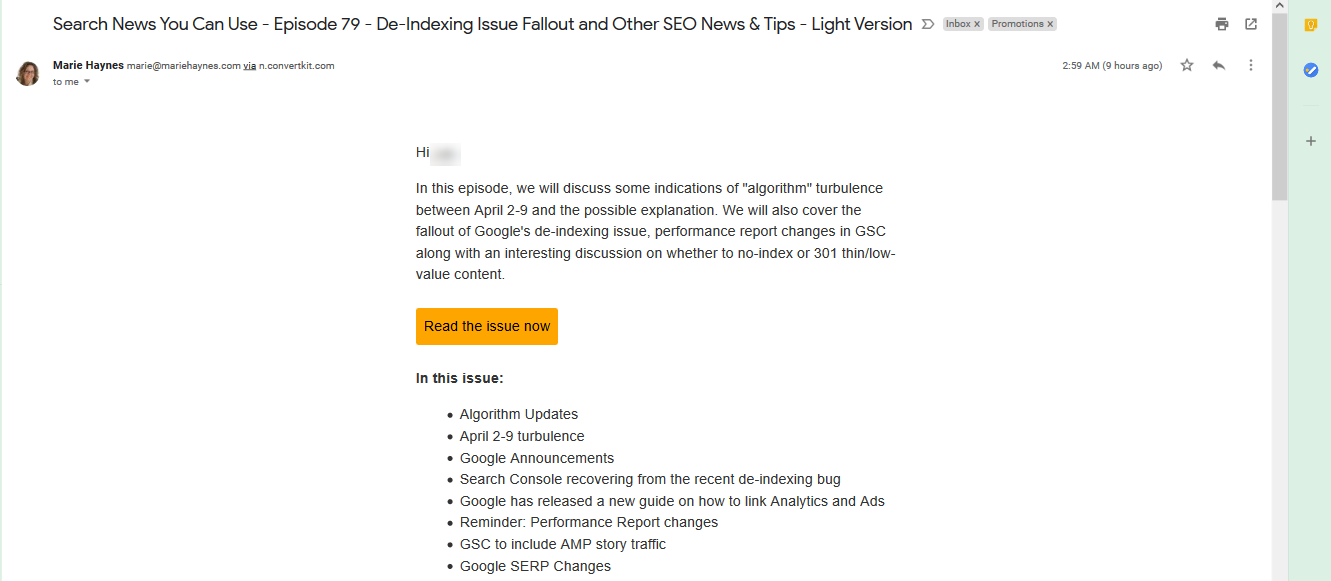This screenshot has width=1331, height=581.
Task: Open Google Keep in the side panel
Action: point(1310,25)
